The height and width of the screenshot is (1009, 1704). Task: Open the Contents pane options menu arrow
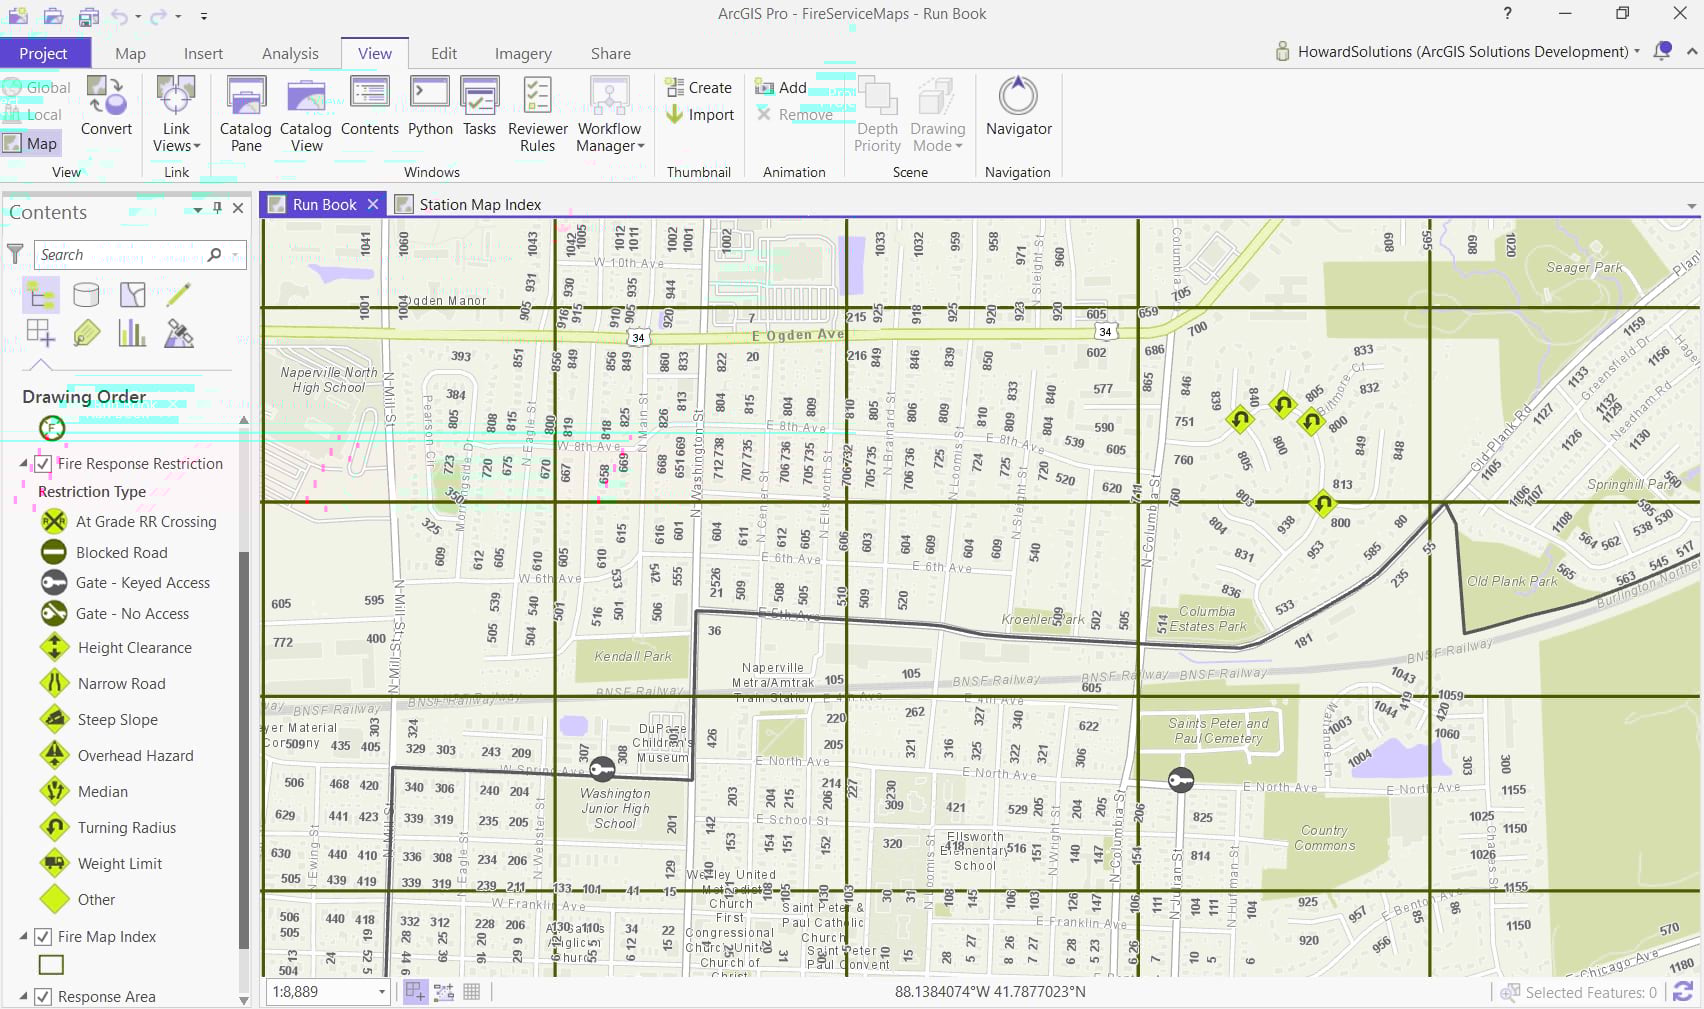point(197,209)
